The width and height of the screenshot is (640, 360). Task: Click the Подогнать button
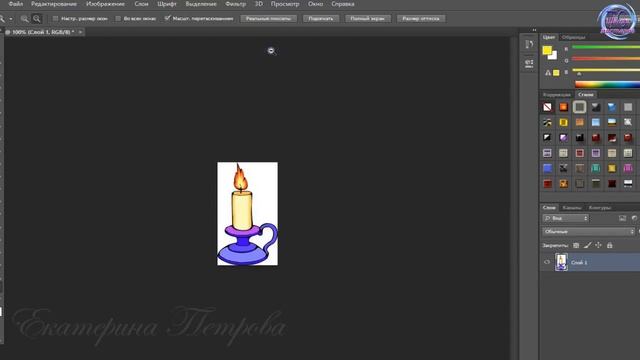[320, 18]
